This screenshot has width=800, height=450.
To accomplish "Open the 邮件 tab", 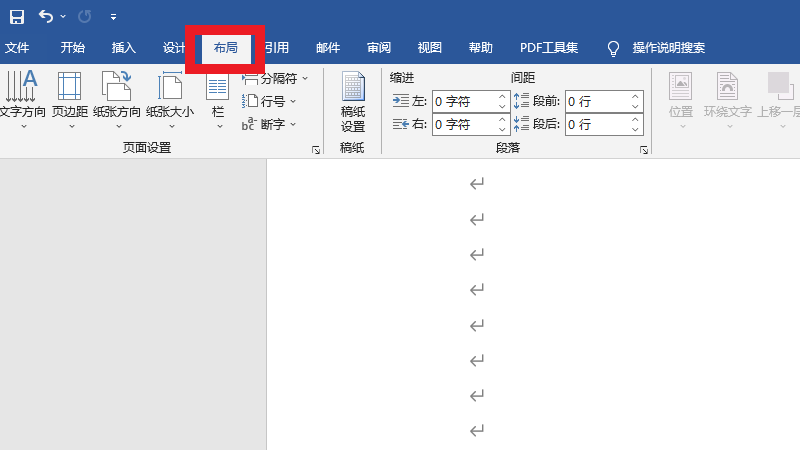I will click(328, 48).
